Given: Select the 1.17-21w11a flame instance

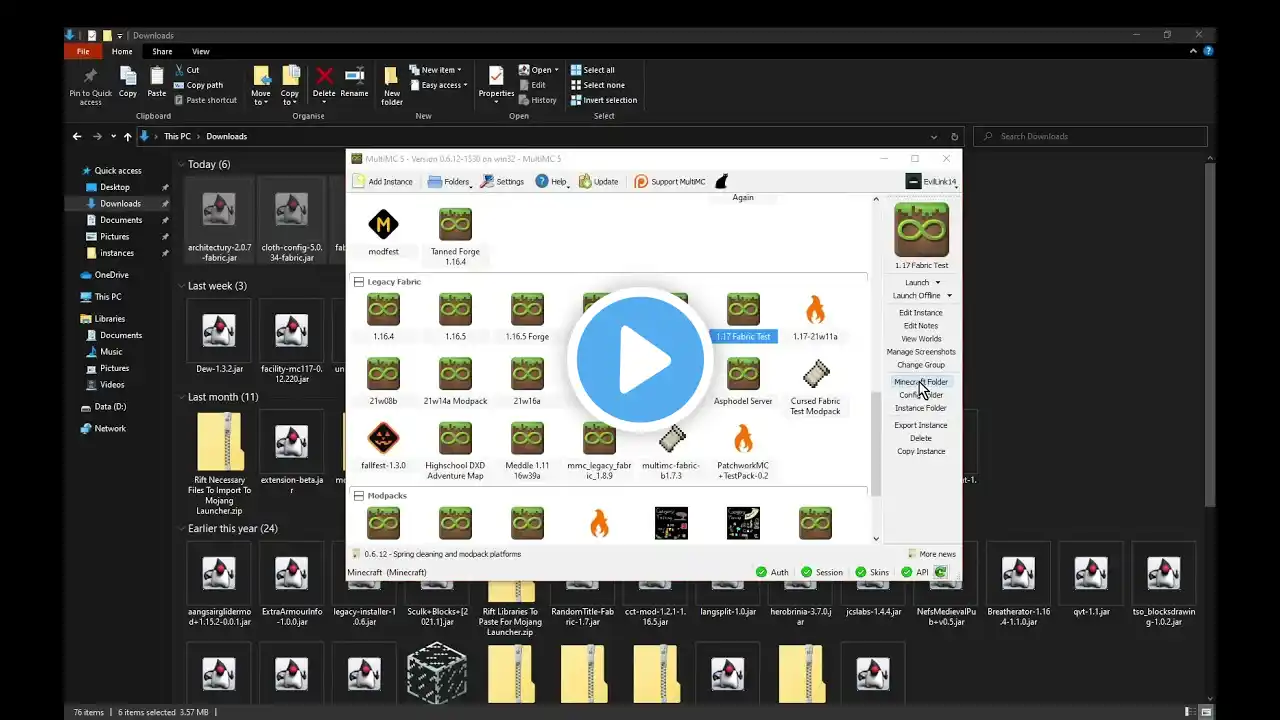Looking at the screenshot, I should [x=815, y=317].
